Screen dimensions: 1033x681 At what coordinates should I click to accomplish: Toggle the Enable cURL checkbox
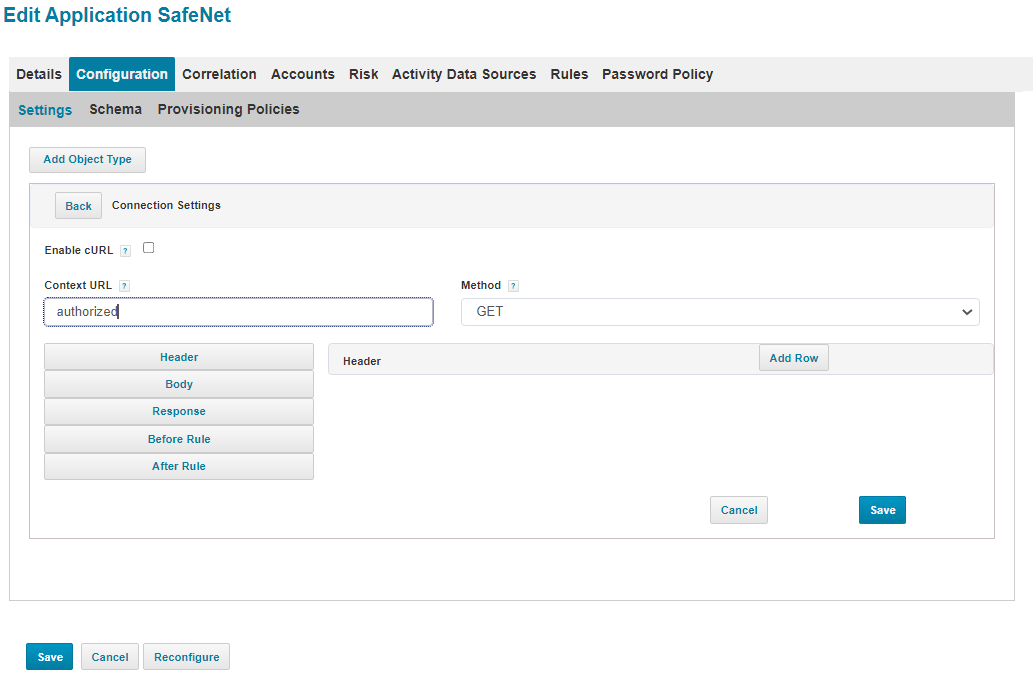coord(148,248)
